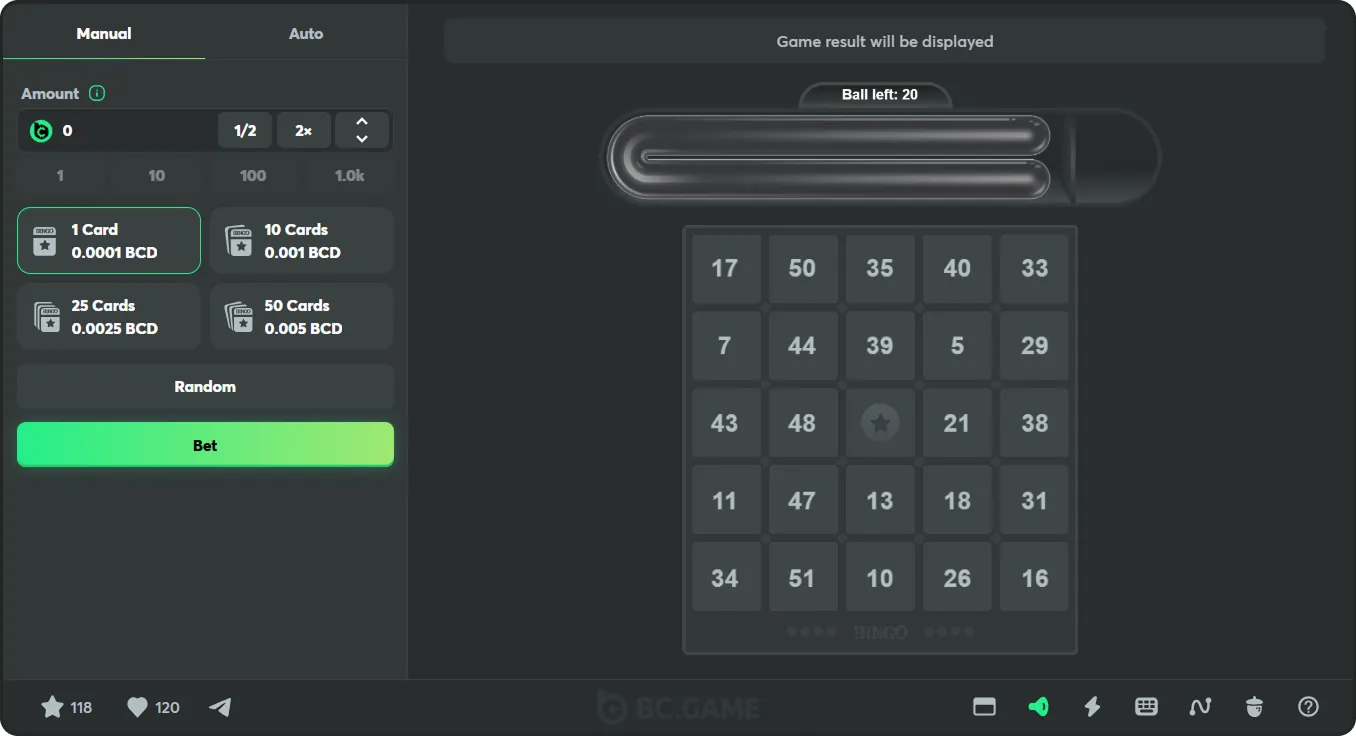This screenshot has width=1356, height=736.
Task: Click bingo cell number 17
Action: coord(725,268)
